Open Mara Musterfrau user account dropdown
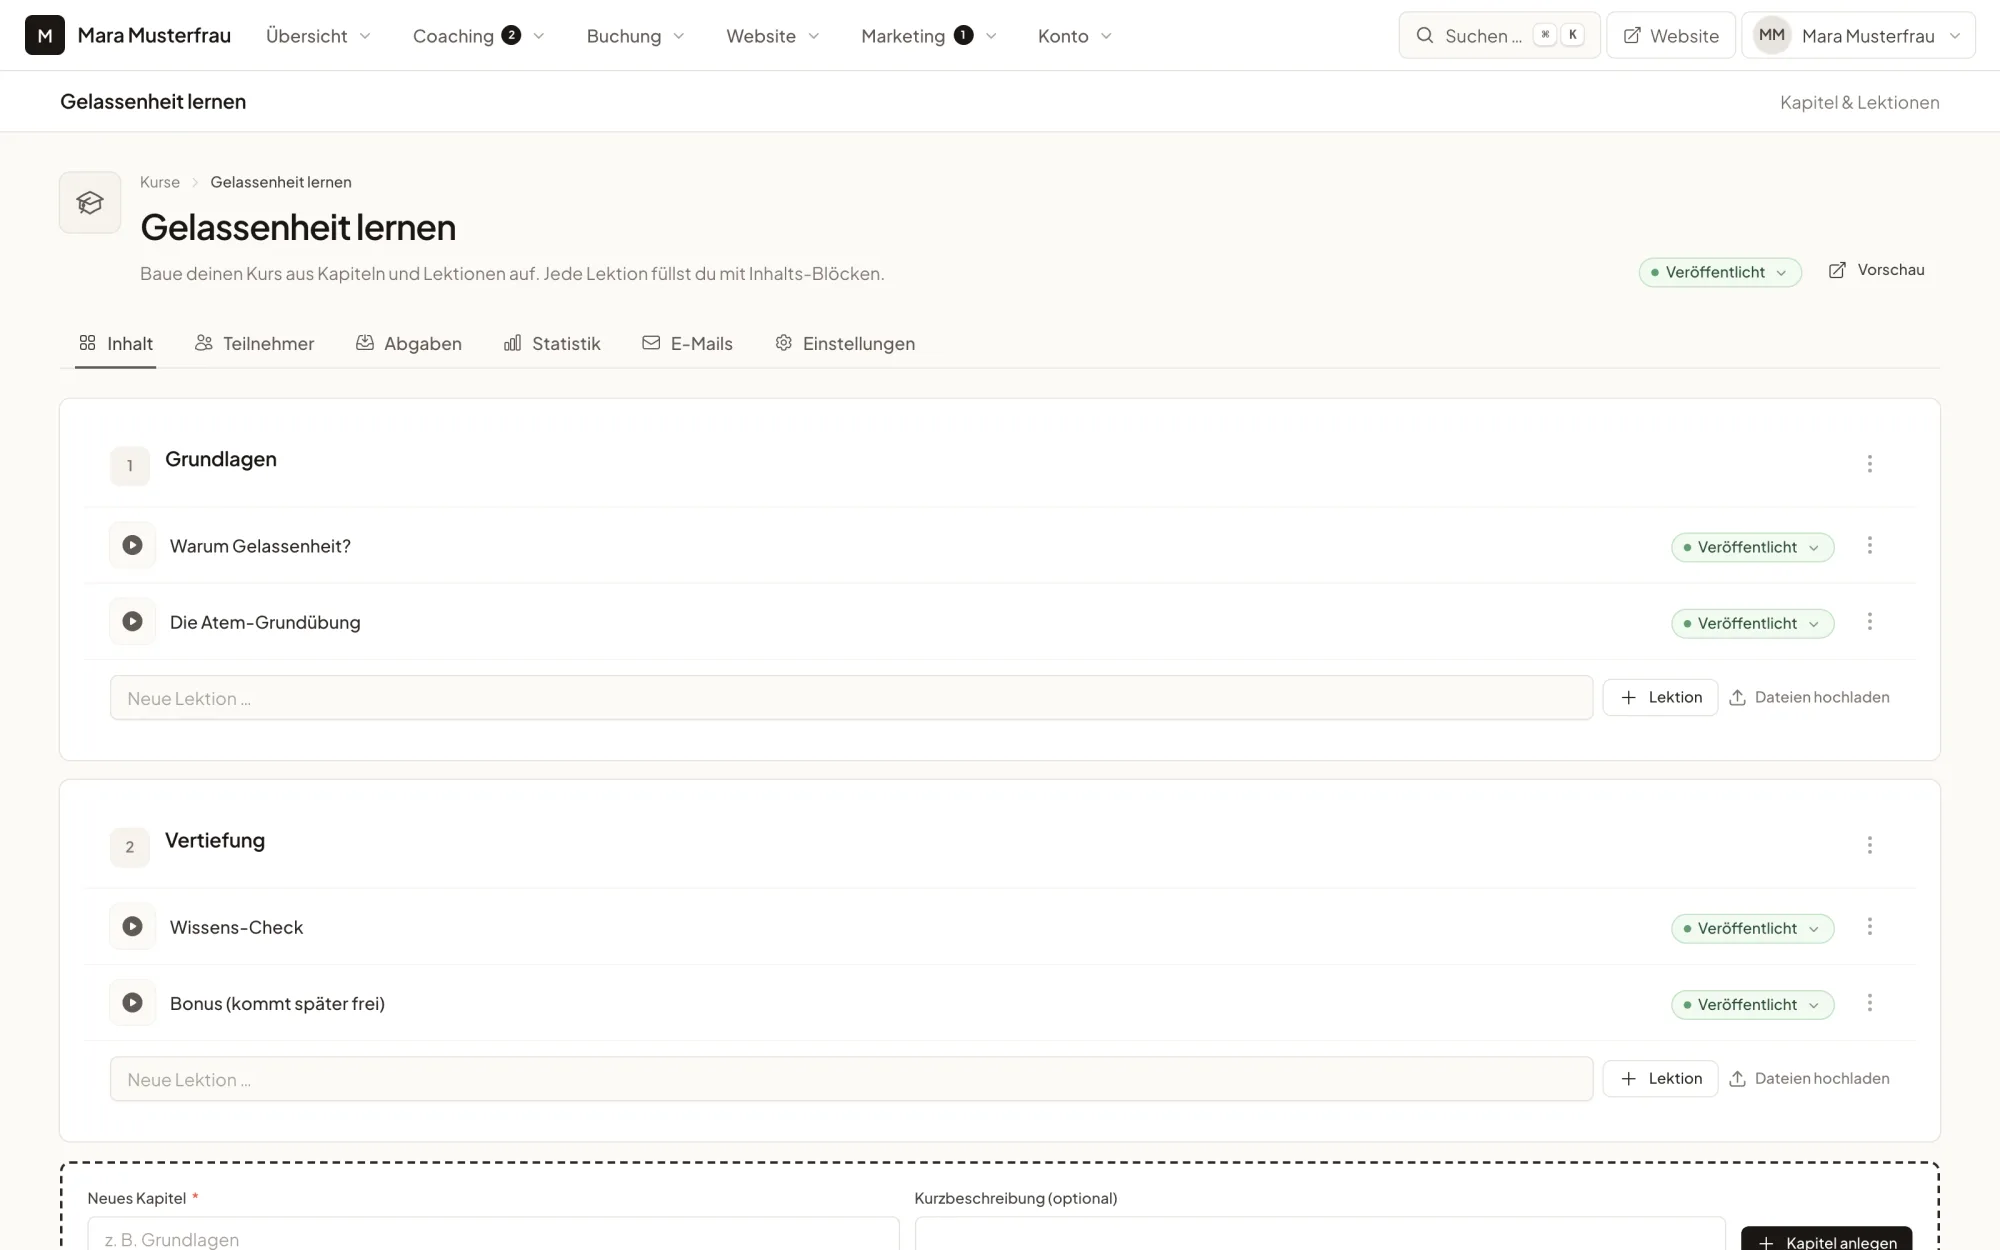This screenshot has height=1250, width=2000. pos(1858,36)
